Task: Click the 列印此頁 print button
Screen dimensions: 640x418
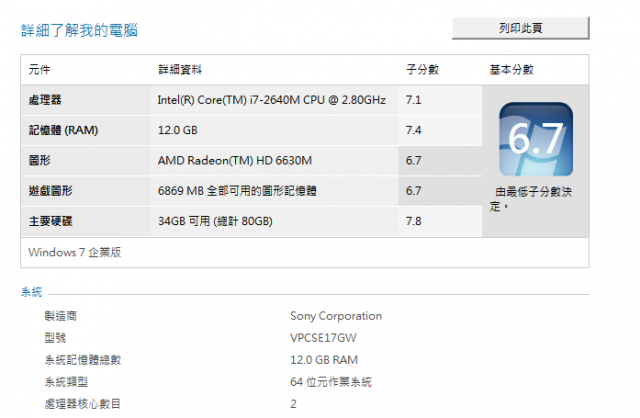Action: tap(520, 28)
